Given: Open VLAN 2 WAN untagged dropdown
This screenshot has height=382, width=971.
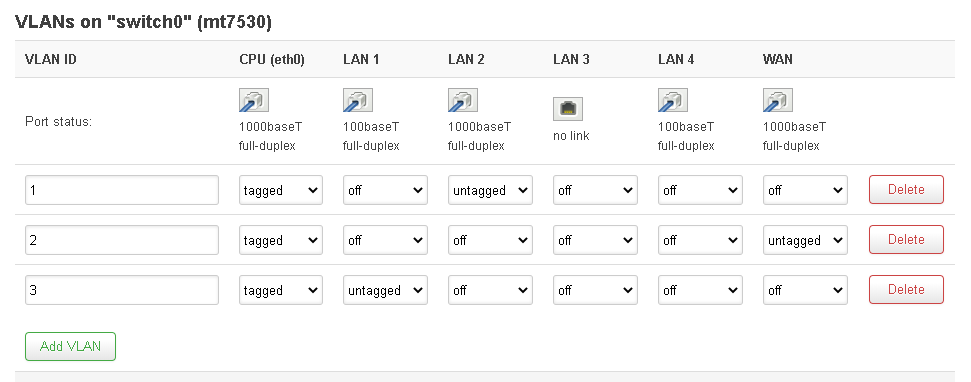Looking at the screenshot, I should 805,240.
